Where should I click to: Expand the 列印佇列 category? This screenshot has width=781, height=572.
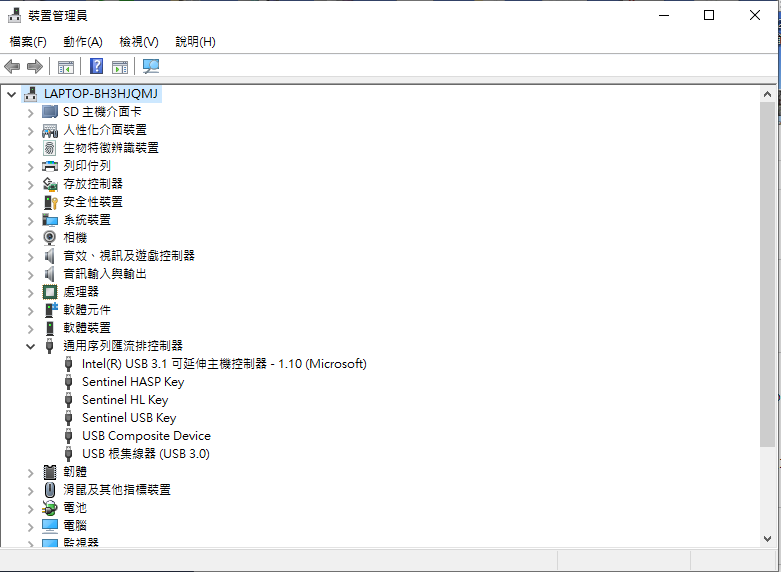30,167
